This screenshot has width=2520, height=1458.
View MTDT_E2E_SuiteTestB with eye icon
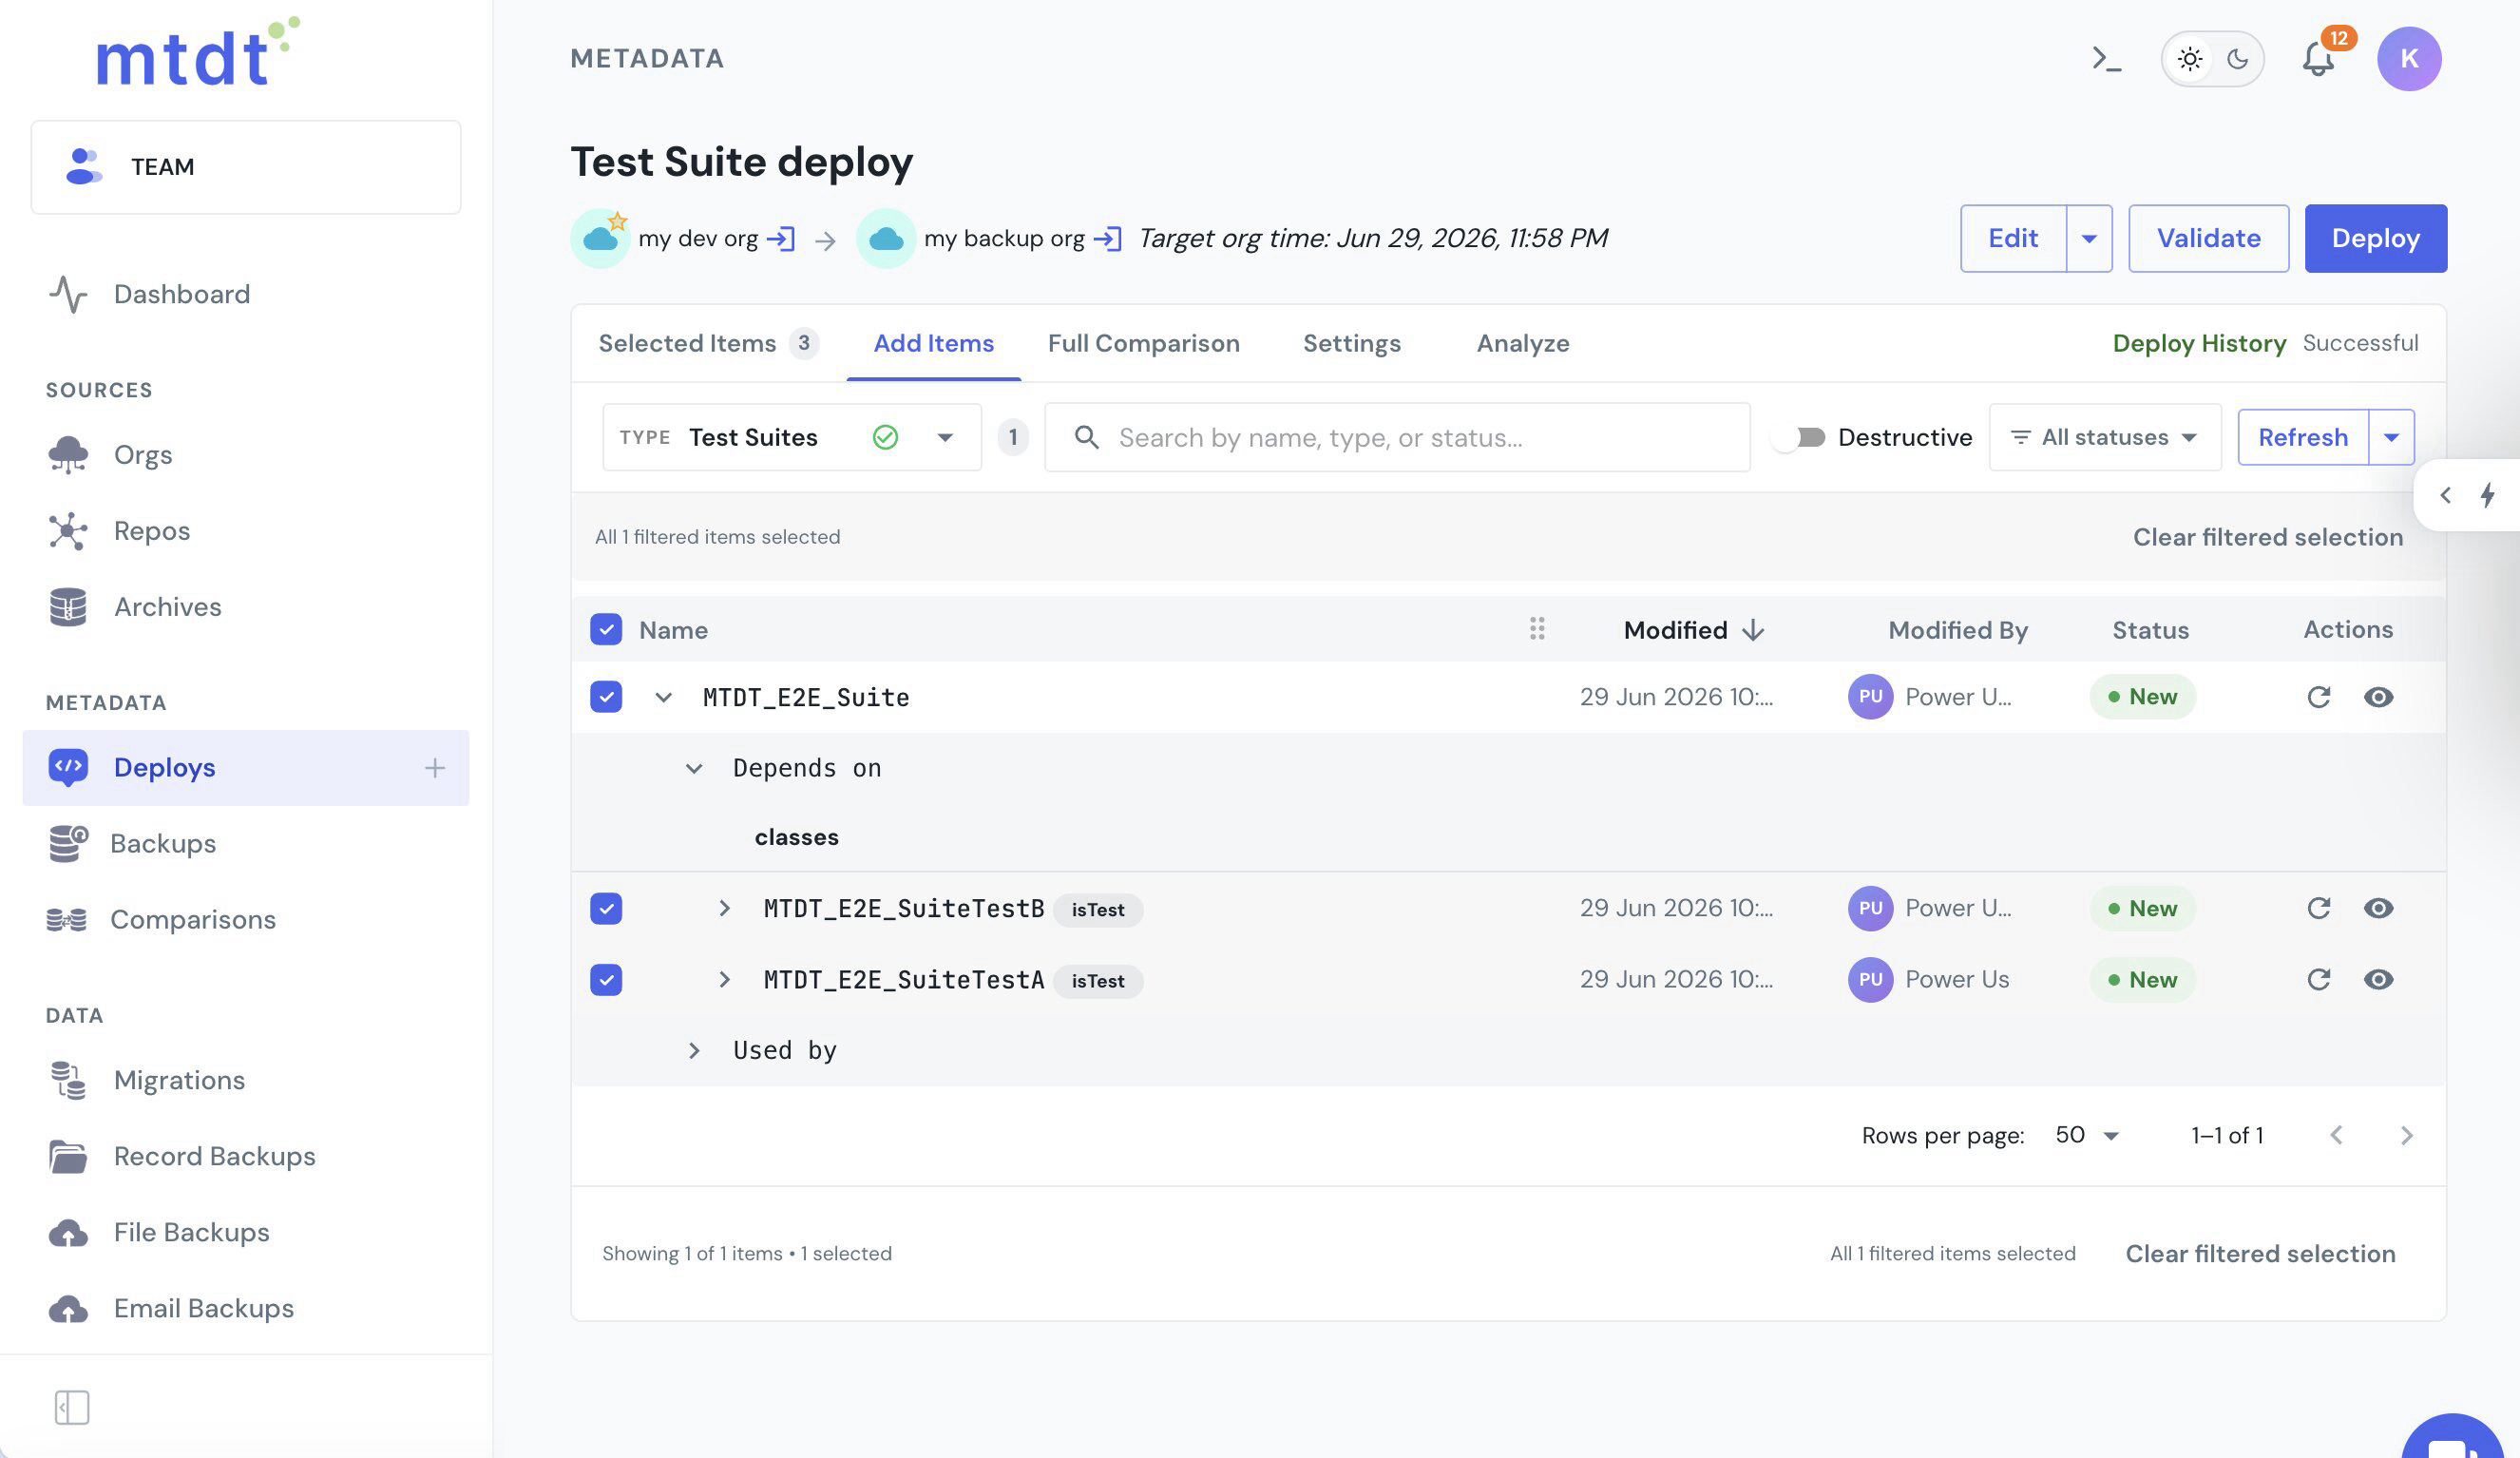(x=2378, y=908)
